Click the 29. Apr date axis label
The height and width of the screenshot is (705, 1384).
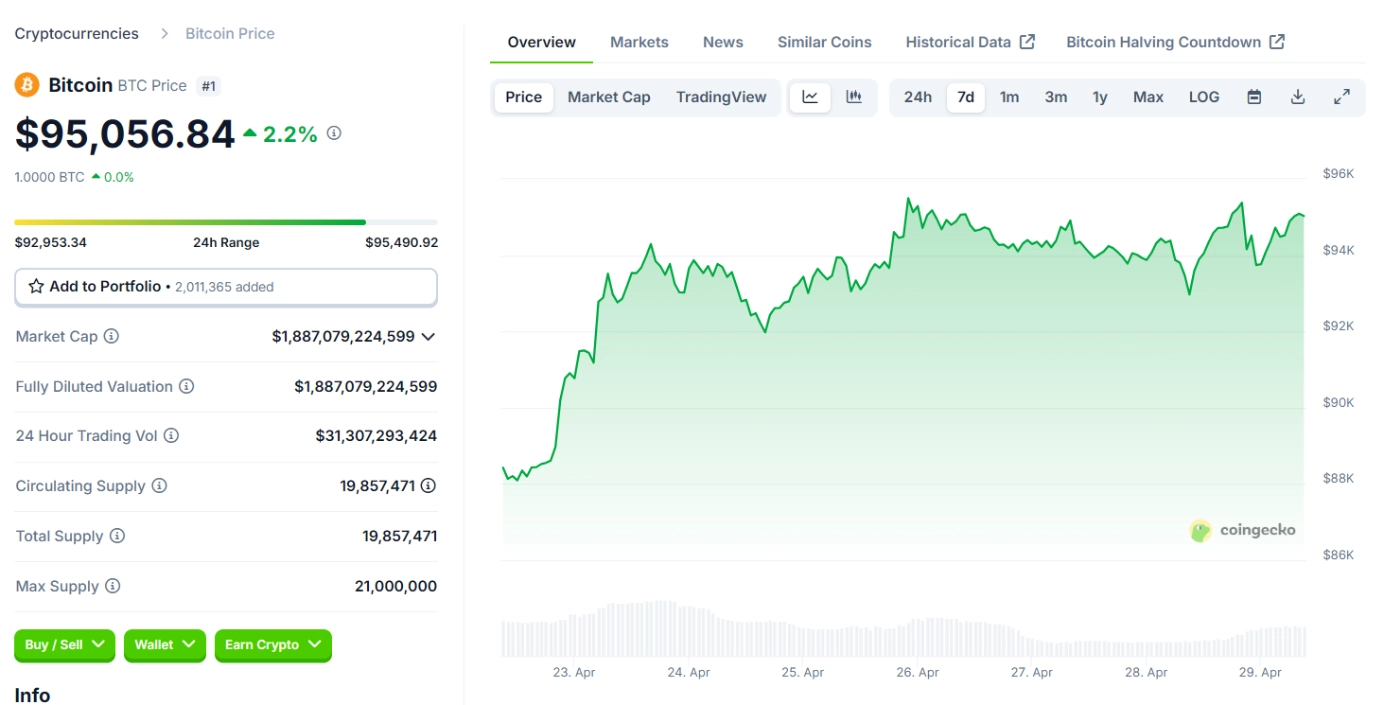1260,673
